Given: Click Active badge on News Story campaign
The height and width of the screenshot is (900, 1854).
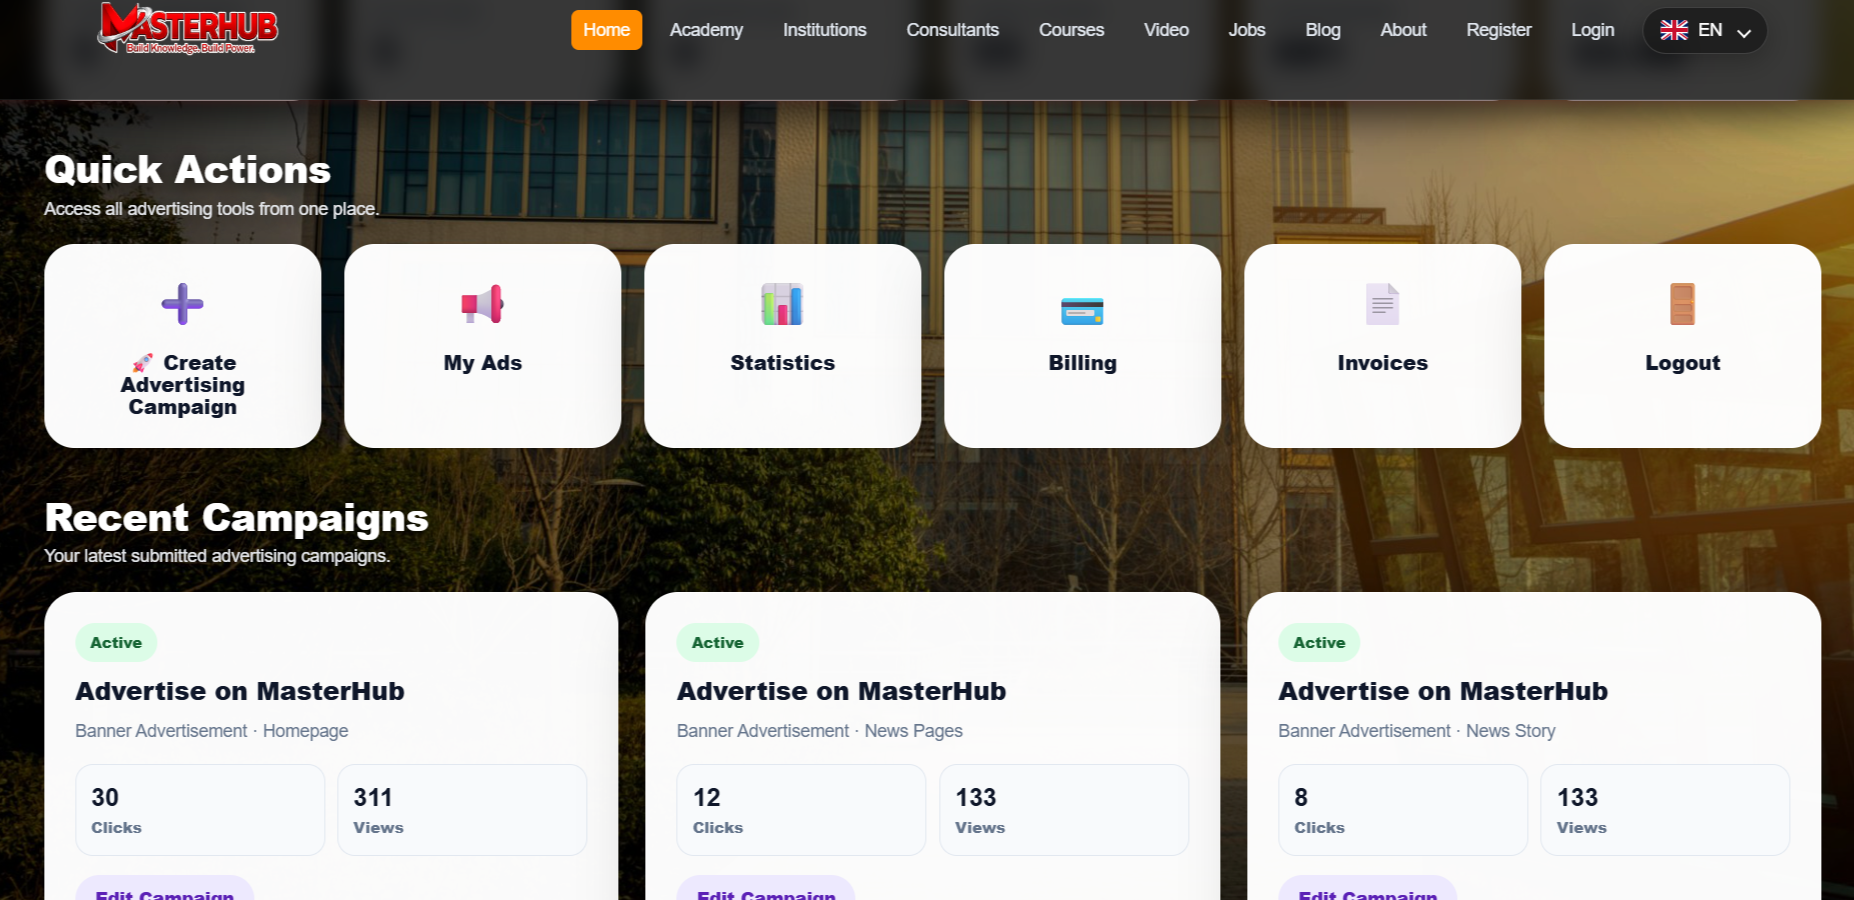Looking at the screenshot, I should (x=1319, y=643).
